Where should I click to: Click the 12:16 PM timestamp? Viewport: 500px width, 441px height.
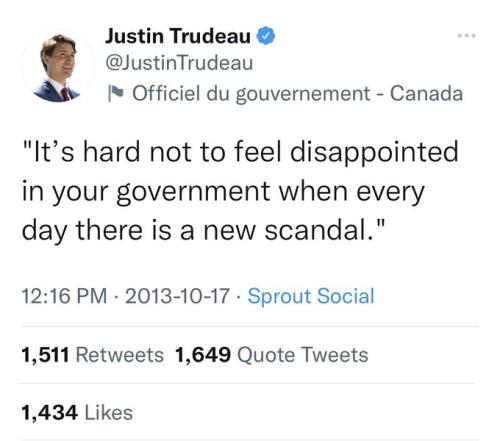pyautogui.click(x=64, y=296)
